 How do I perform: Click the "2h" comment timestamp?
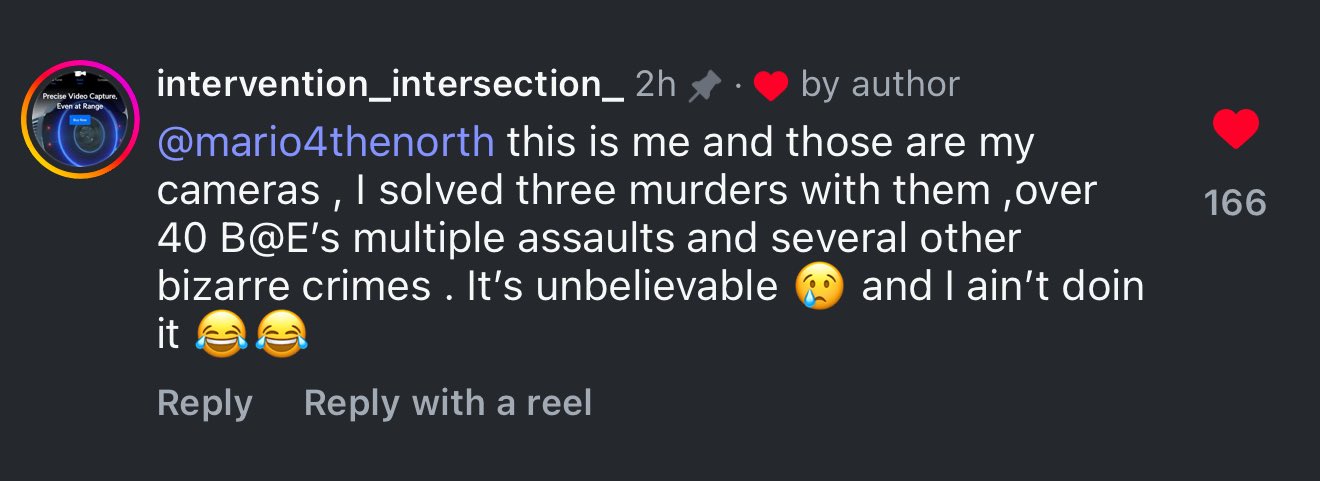[x=656, y=85]
